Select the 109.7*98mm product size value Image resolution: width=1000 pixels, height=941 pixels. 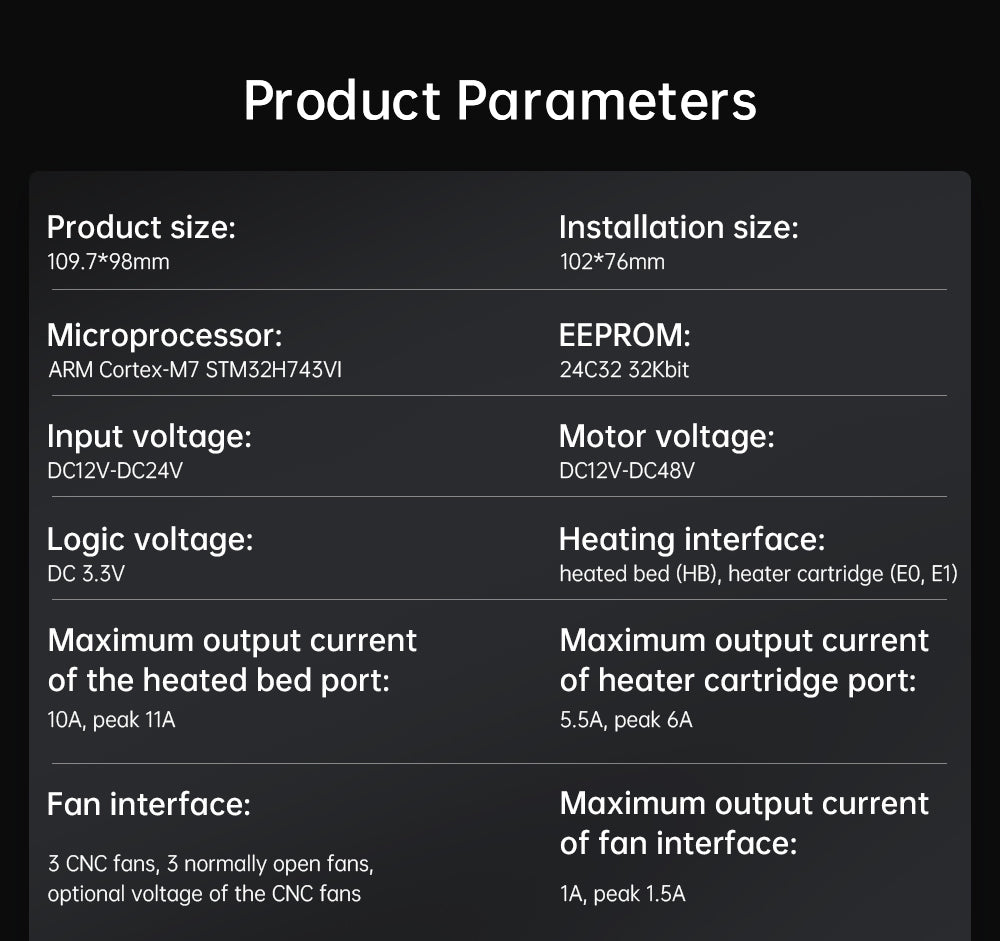click(x=109, y=262)
